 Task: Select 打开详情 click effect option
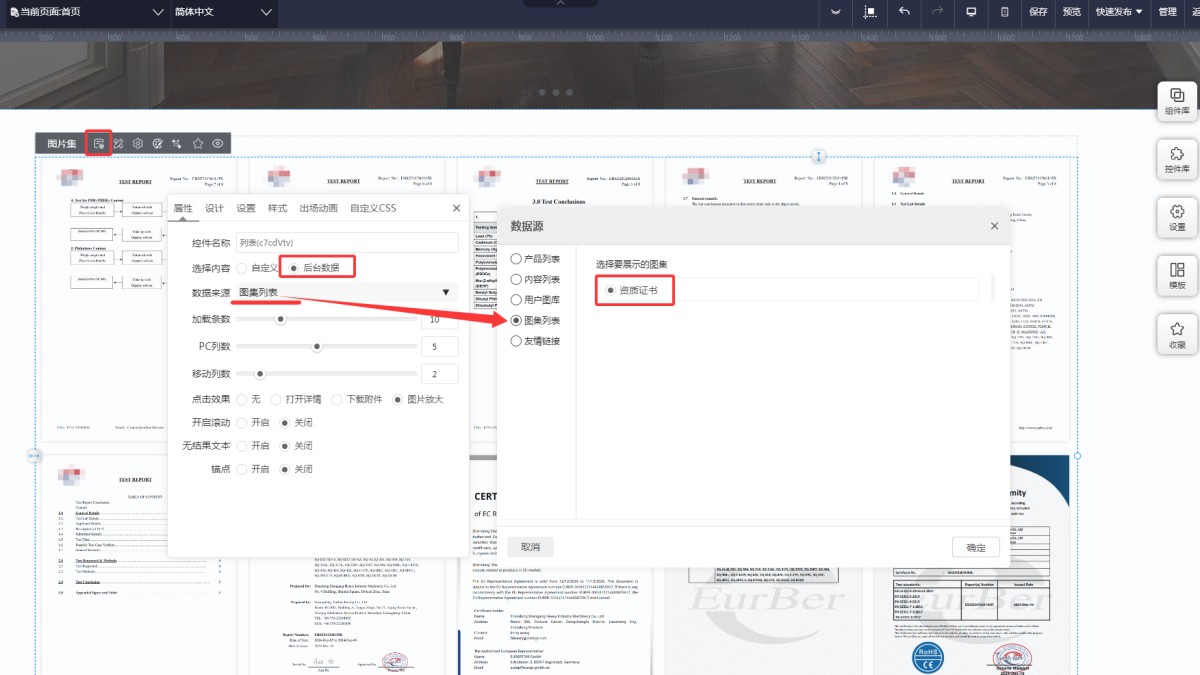point(277,399)
